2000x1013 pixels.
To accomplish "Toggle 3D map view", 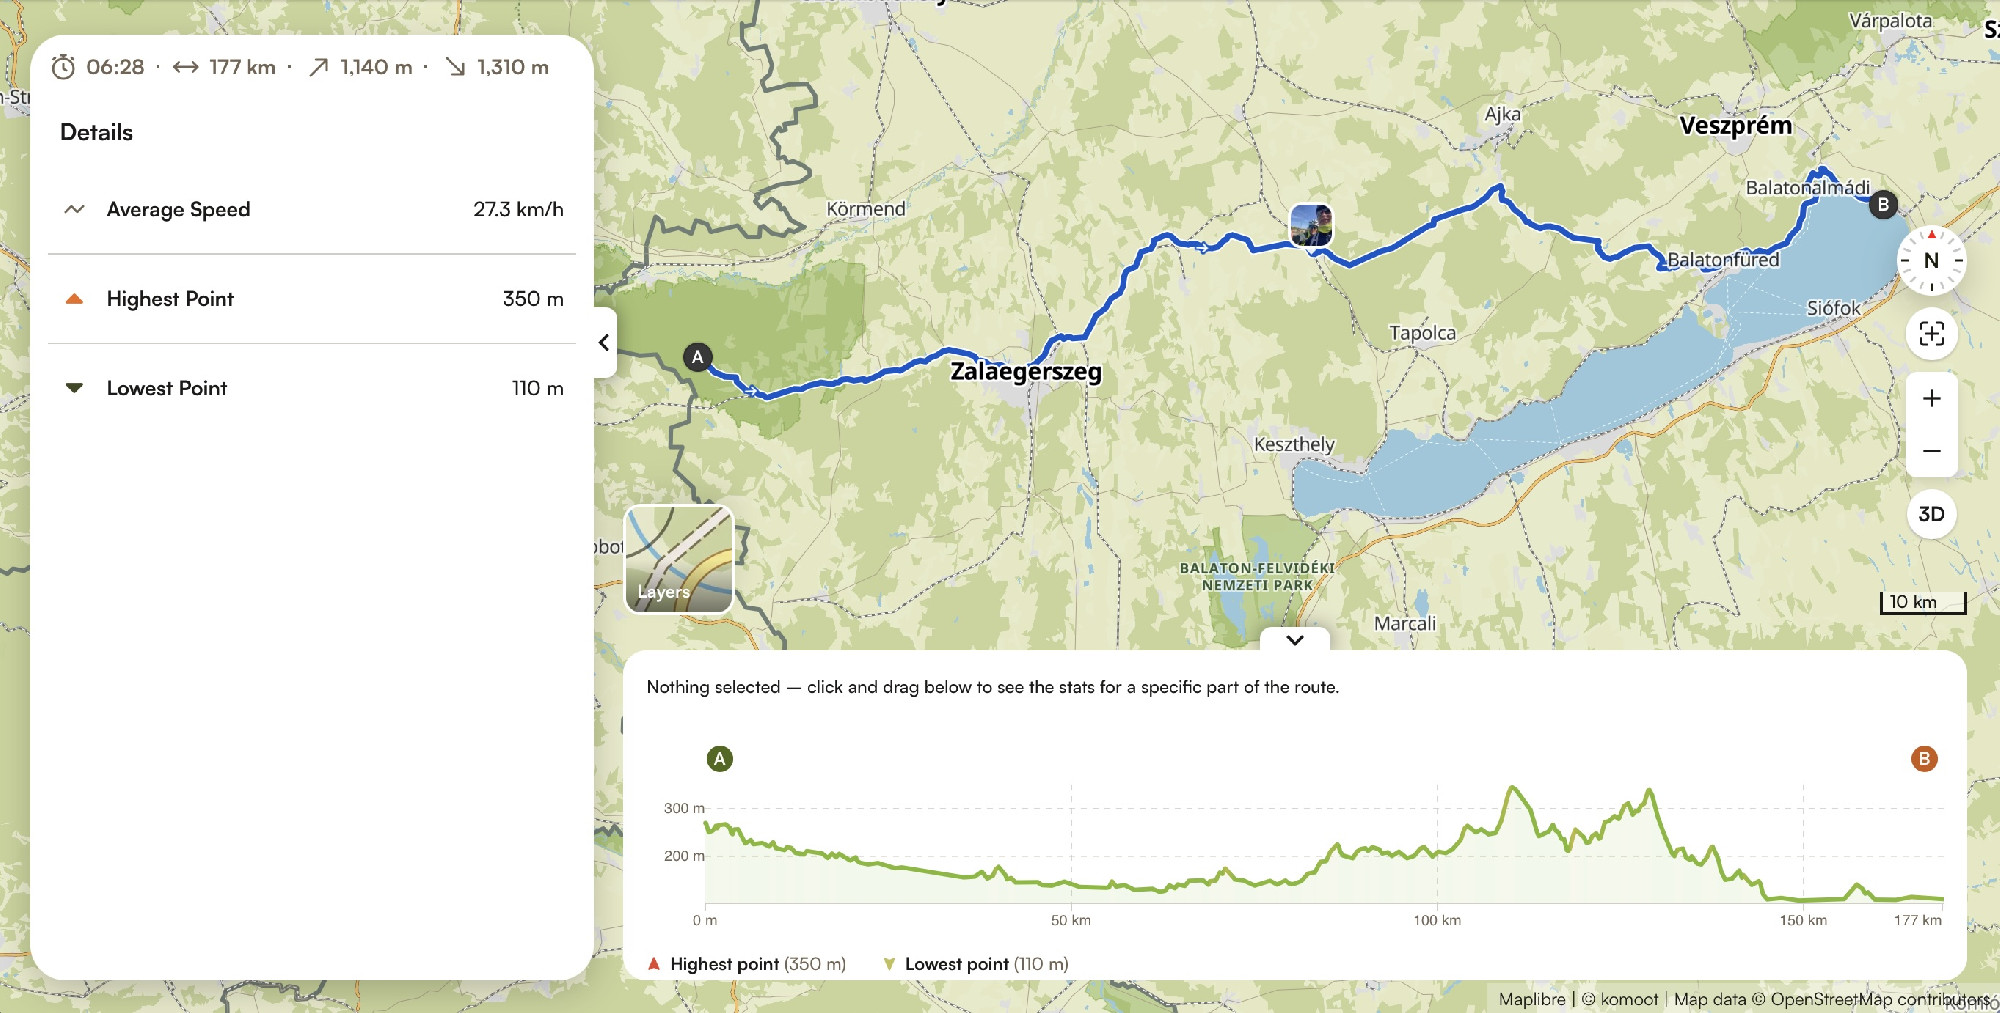I will tap(1931, 514).
